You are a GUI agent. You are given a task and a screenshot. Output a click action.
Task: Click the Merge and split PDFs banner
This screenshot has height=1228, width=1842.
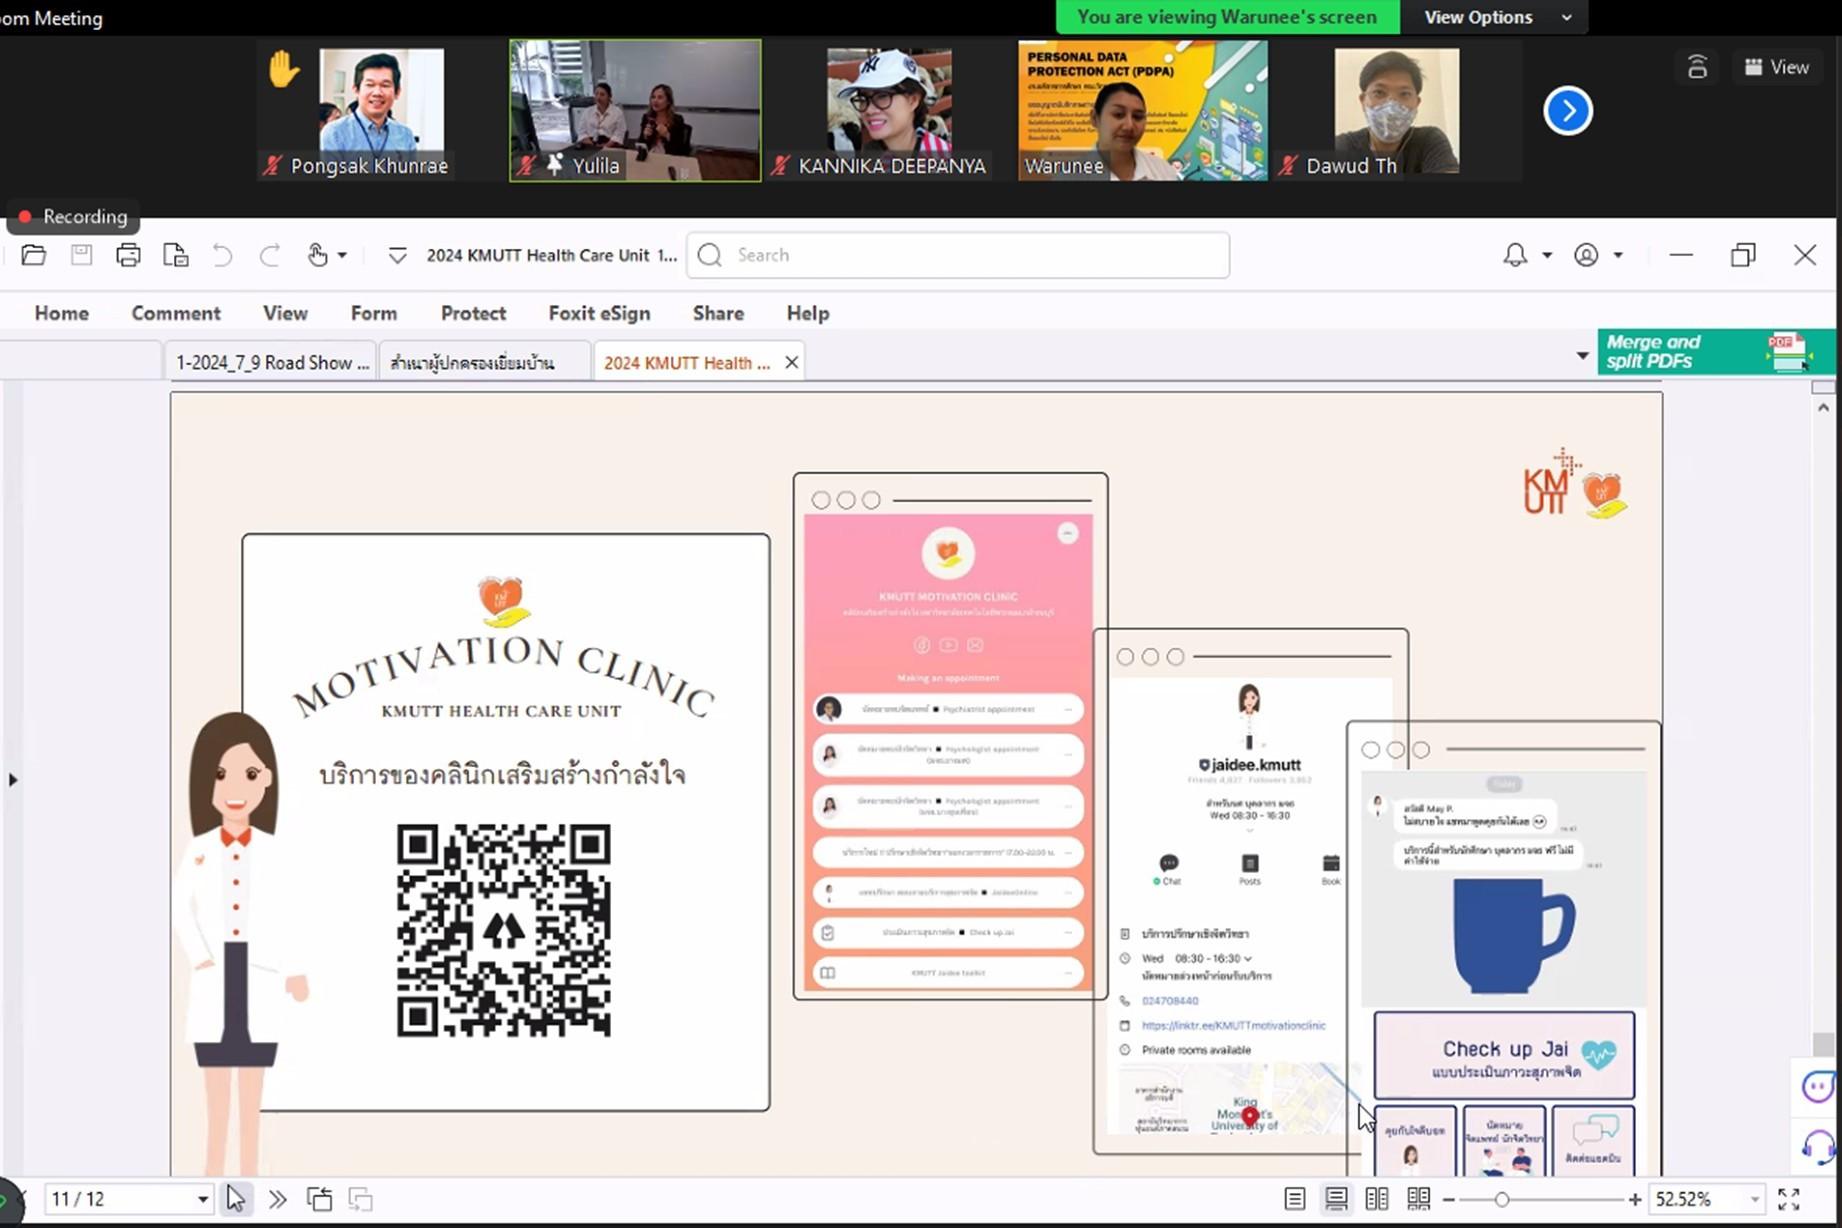pos(1716,352)
